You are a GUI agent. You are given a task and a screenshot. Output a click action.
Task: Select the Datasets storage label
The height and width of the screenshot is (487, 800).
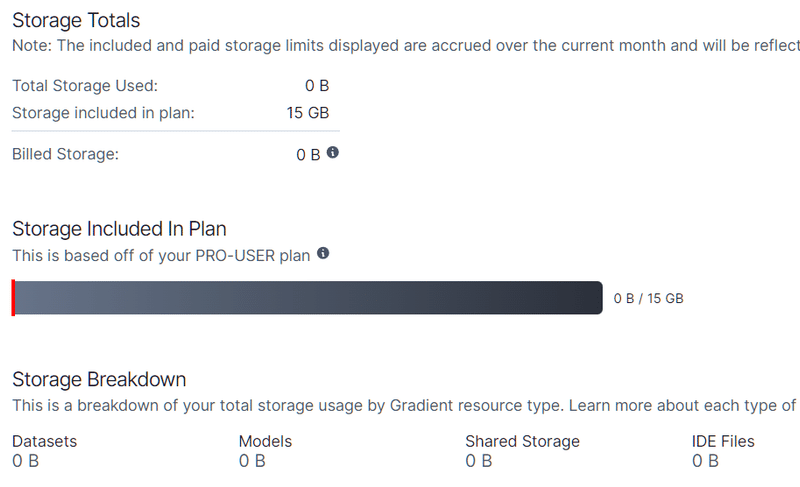(x=44, y=441)
